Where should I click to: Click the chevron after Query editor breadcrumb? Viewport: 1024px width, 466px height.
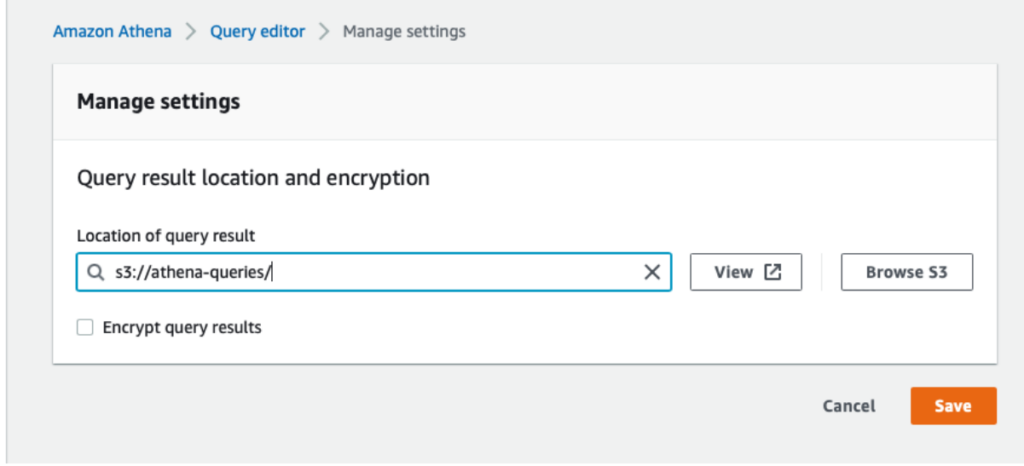324,32
